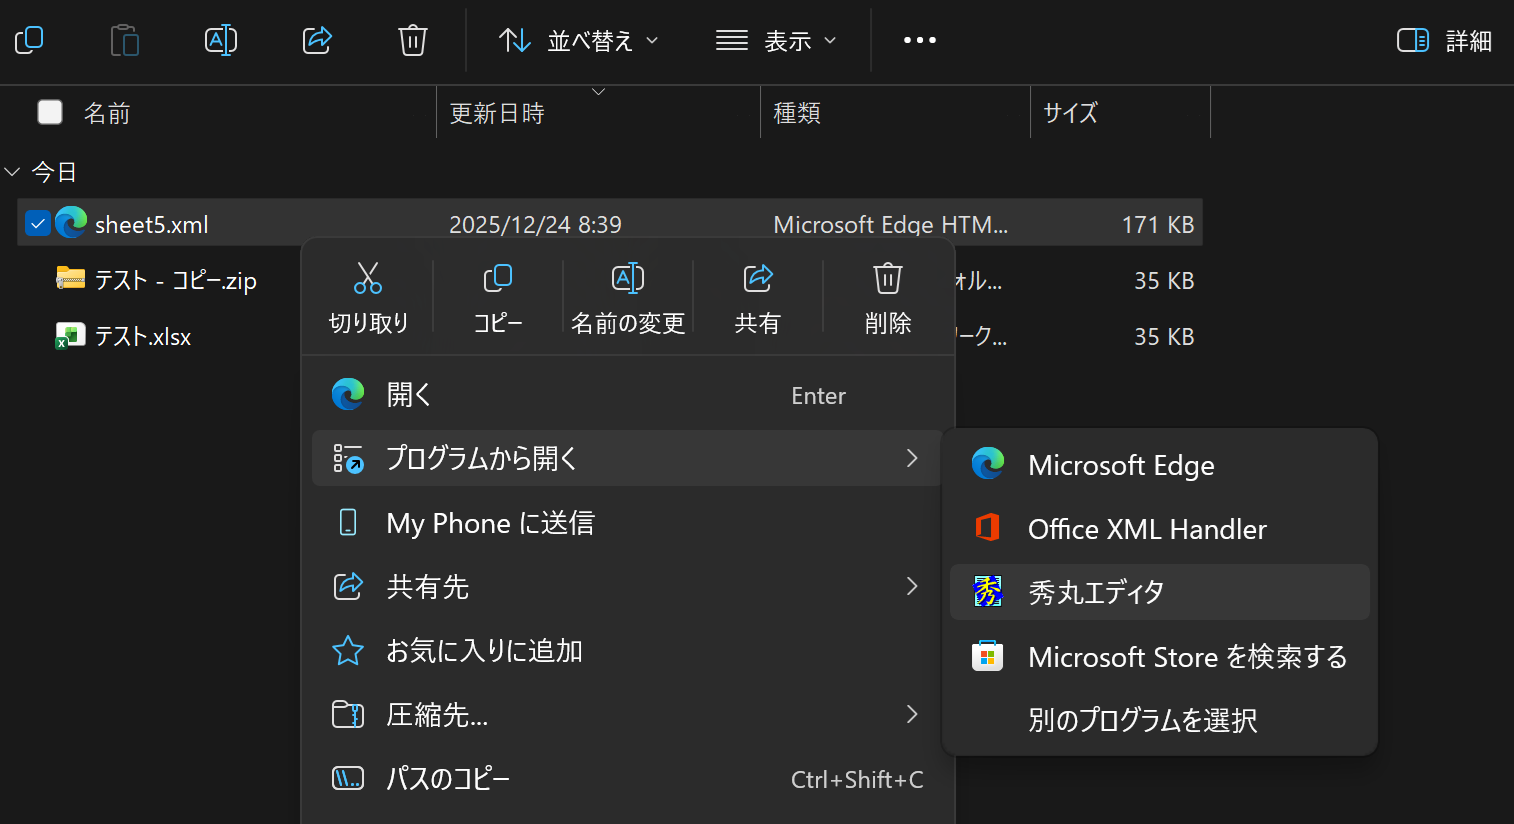Screen dimensions: 1514x824
Task: Click the cut (切り取り) icon in context menu
Action: click(368, 279)
